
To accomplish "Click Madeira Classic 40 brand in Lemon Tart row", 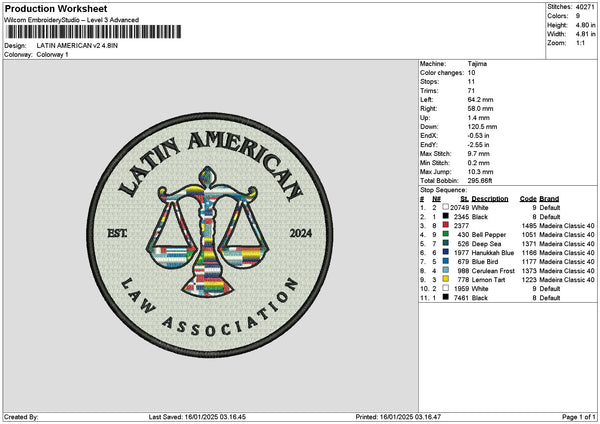I will [567, 280].
